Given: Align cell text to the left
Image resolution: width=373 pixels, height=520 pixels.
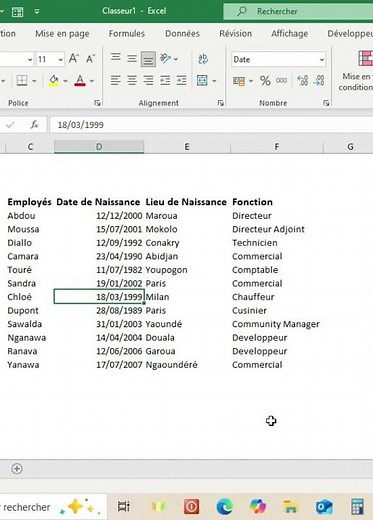Looking at the screenshot, I should coord(116,80).
